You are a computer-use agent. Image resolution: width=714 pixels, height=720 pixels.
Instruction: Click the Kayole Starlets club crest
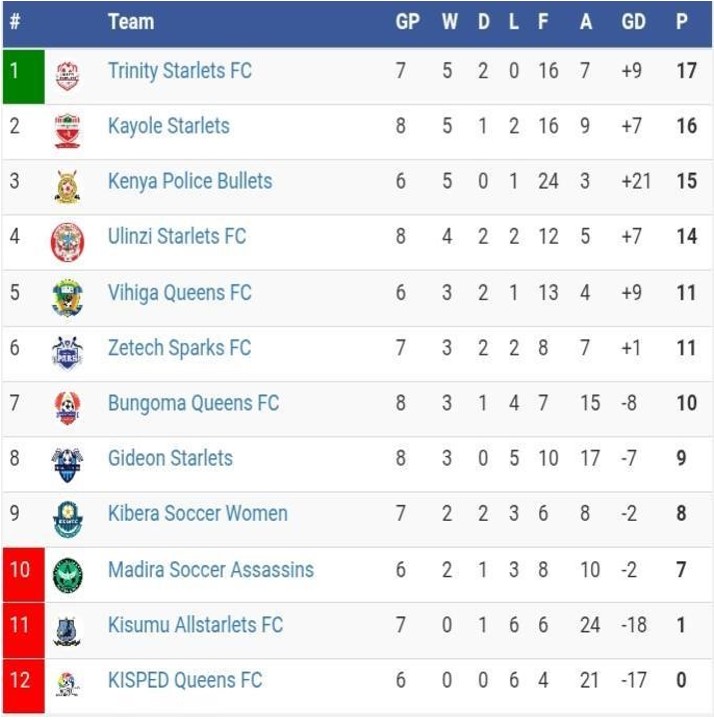[x=67, y=130]
